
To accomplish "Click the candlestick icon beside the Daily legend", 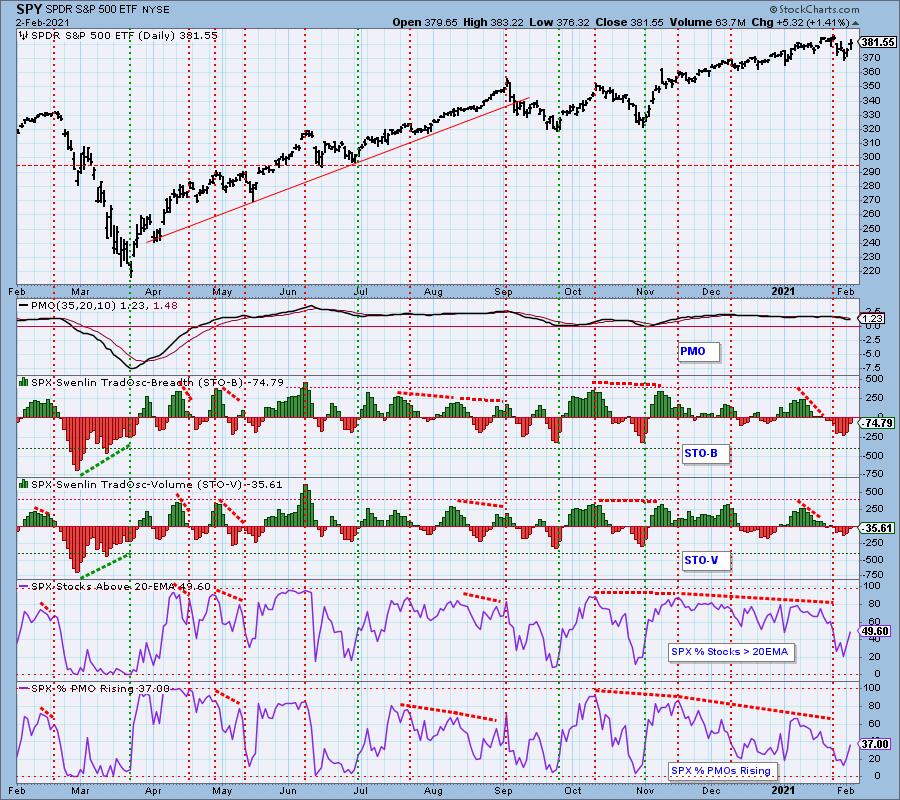I will point(24,36).
